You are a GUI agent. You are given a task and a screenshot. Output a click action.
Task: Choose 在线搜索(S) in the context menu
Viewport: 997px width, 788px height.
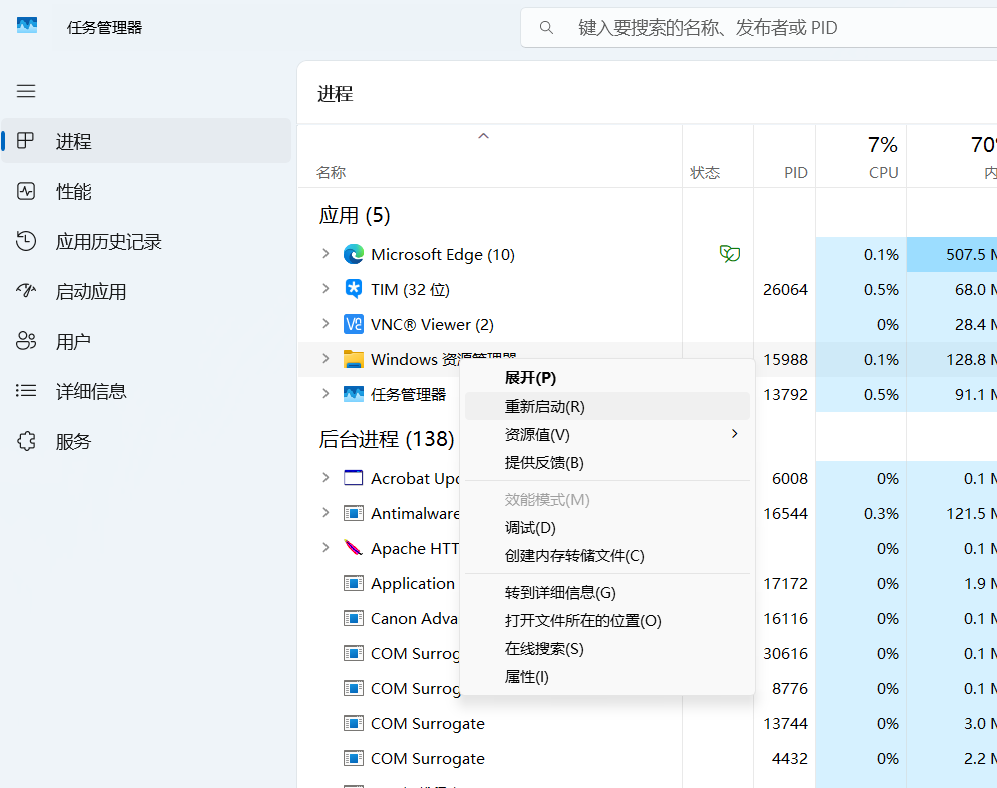[607, 648]
